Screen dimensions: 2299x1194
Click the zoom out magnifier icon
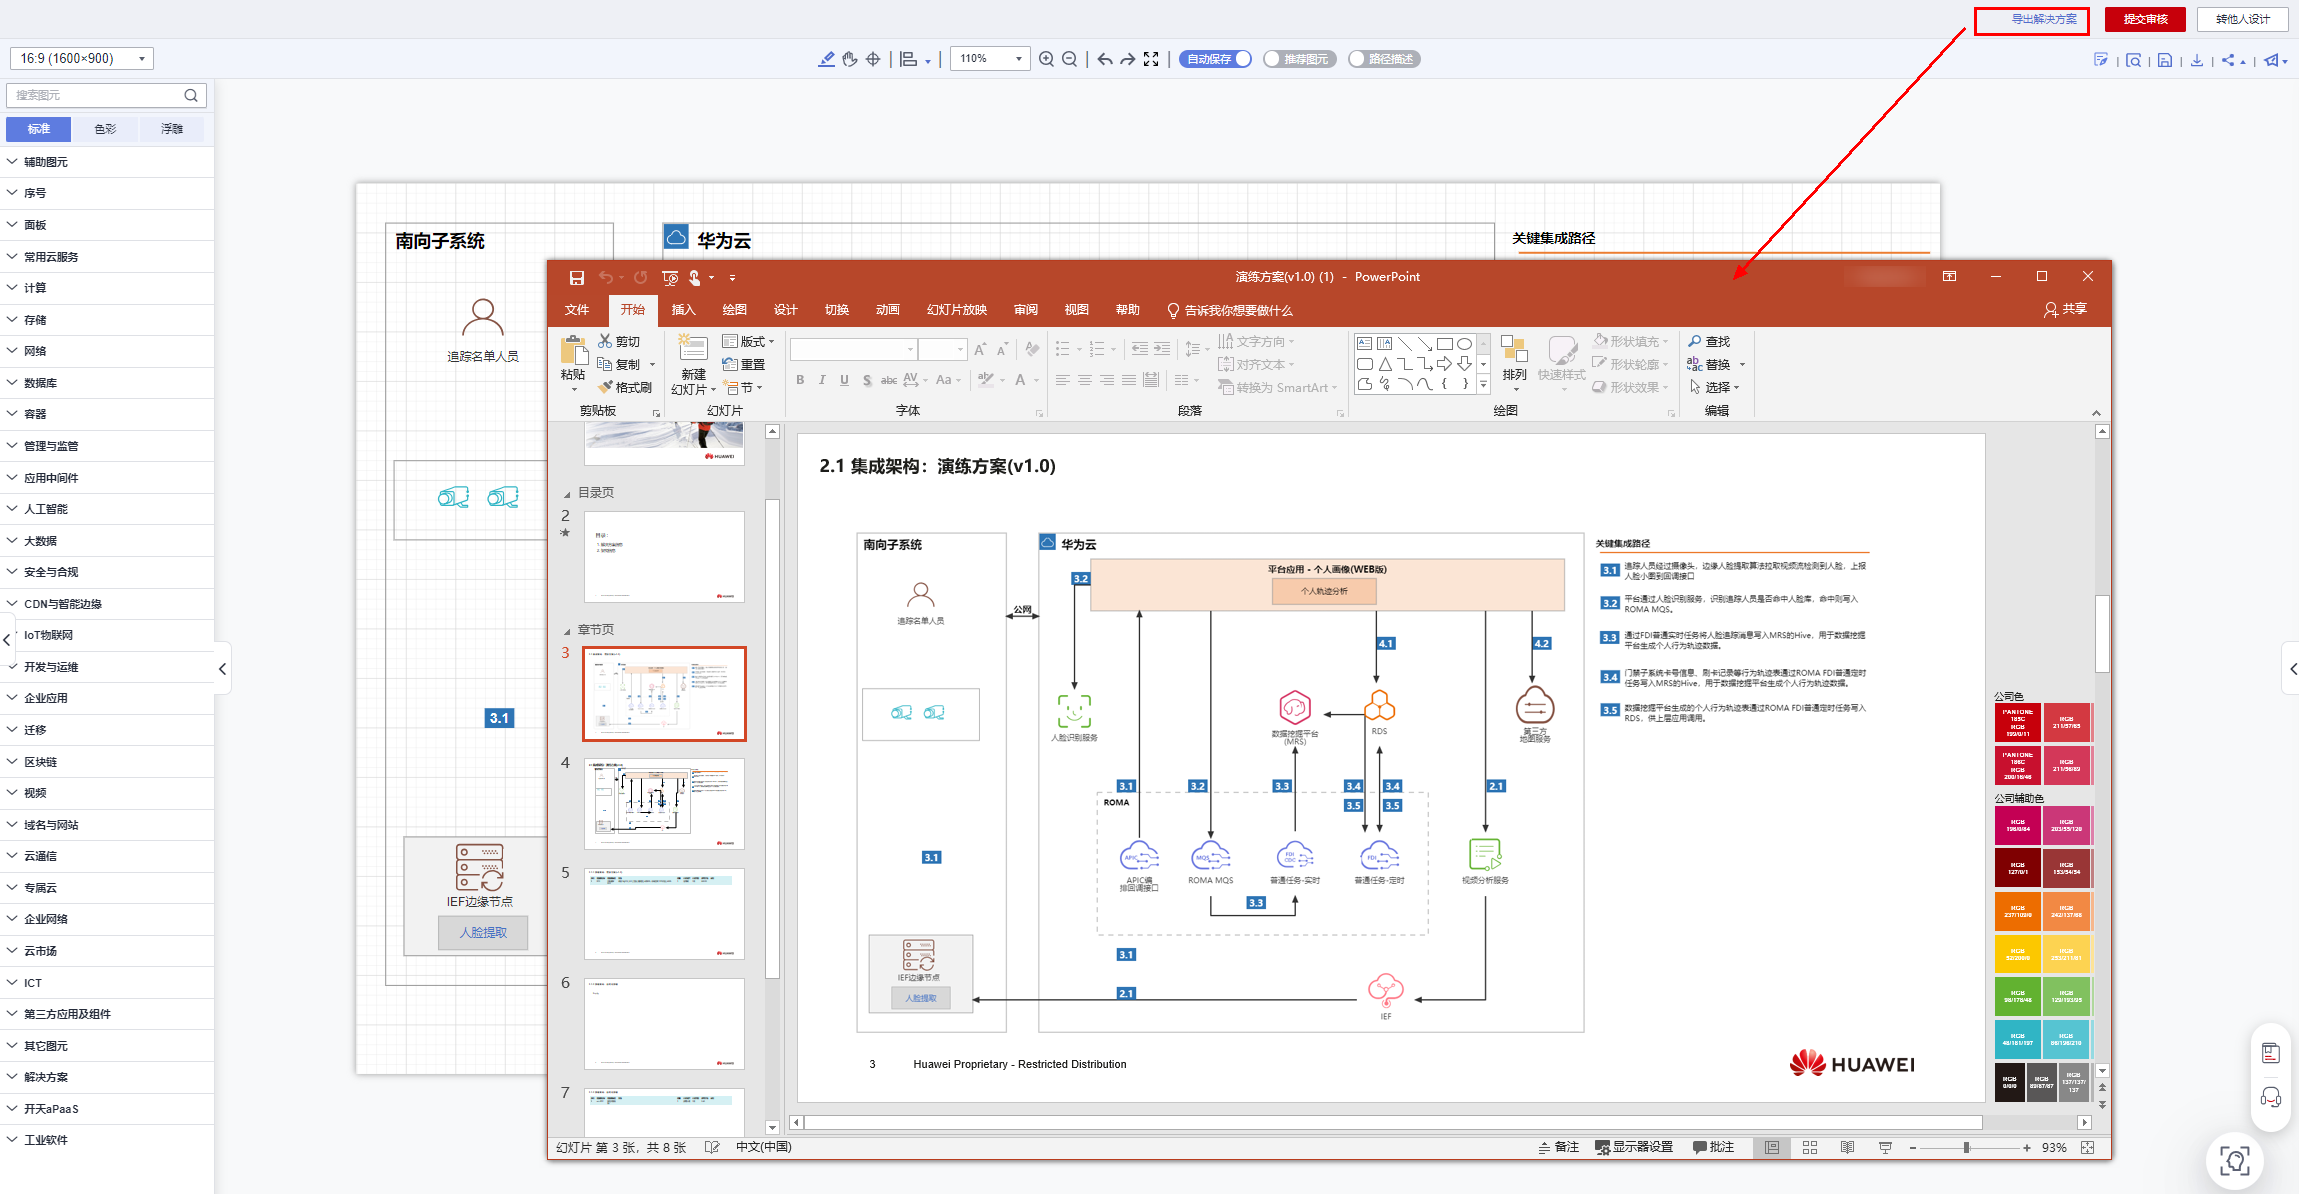[x=1069, y=59]
